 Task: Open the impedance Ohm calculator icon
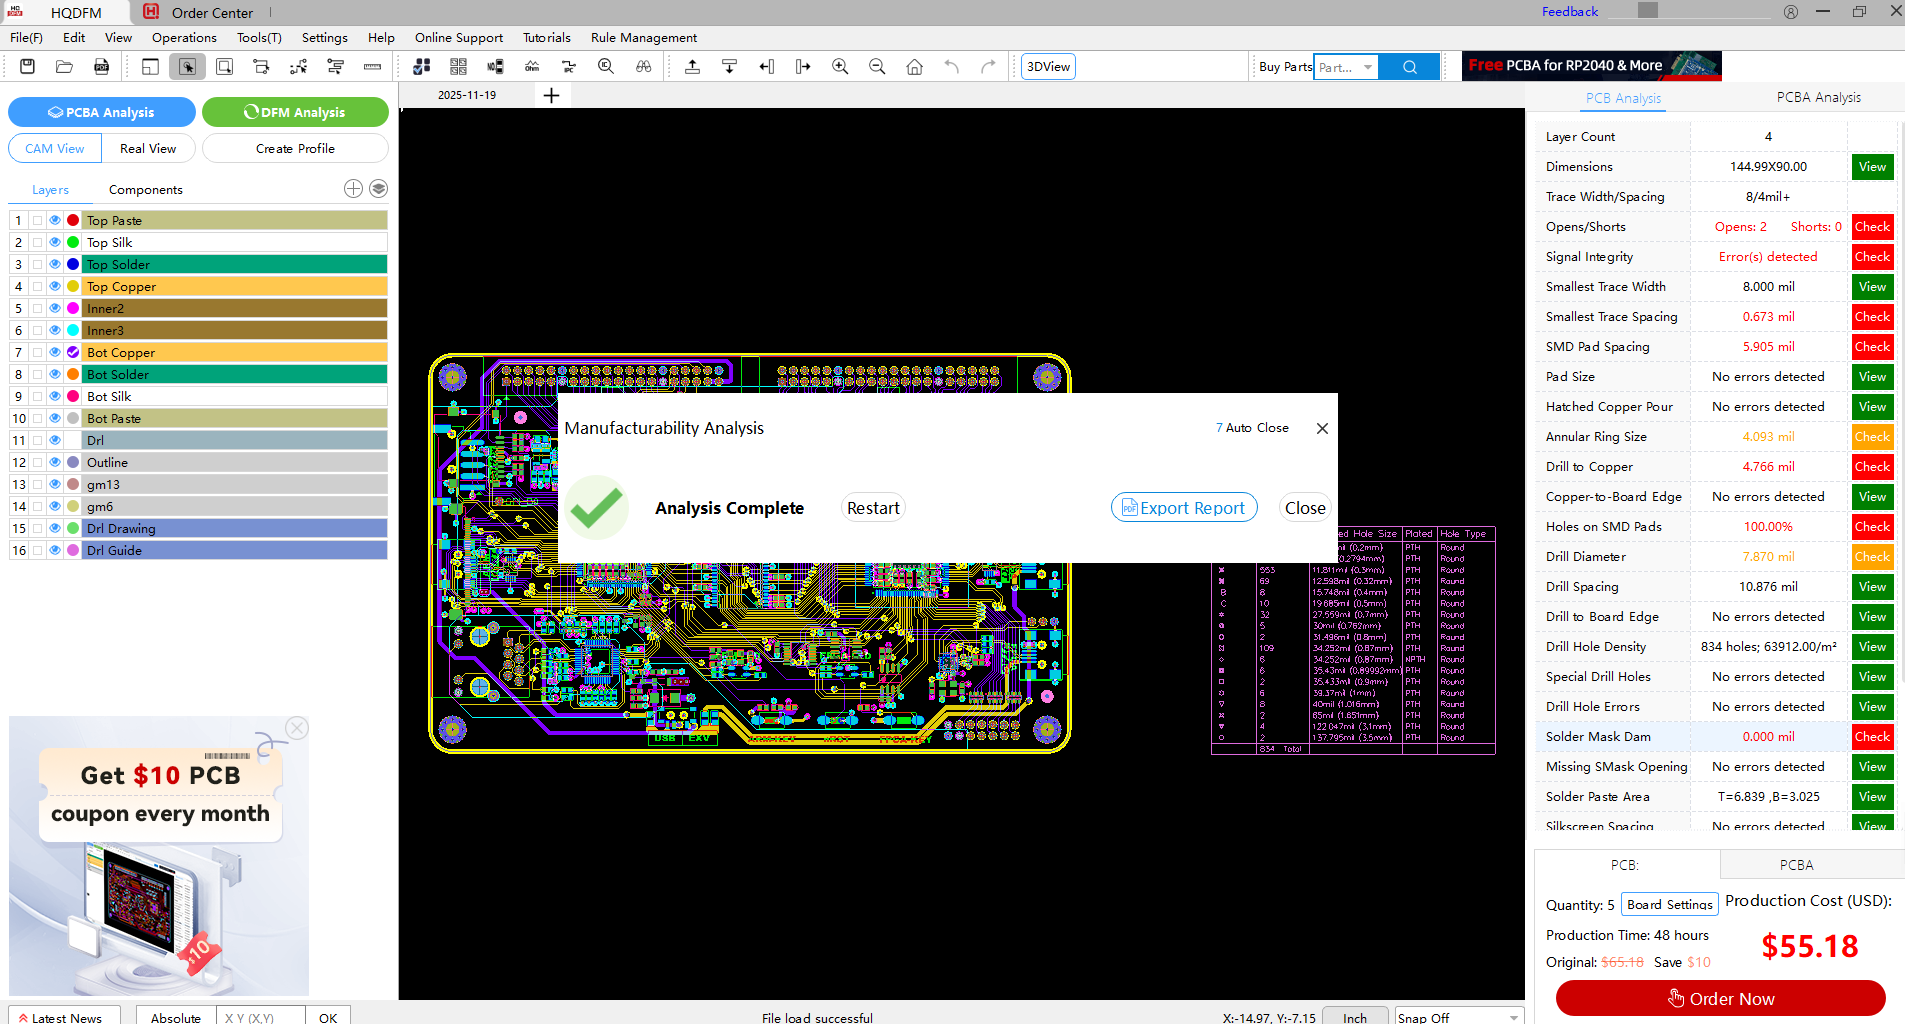[x=532, y=67]
